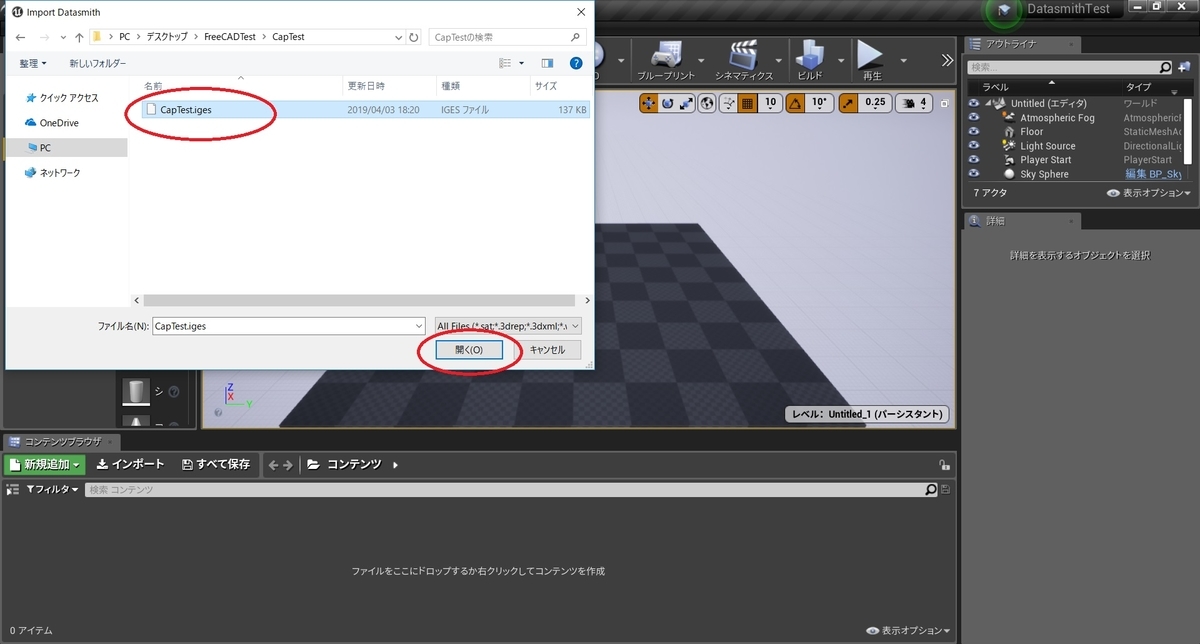The width and height of the screenshot is (1200, 644).
Task: Toggle visibility of Light Source
Action: [975, 146]
